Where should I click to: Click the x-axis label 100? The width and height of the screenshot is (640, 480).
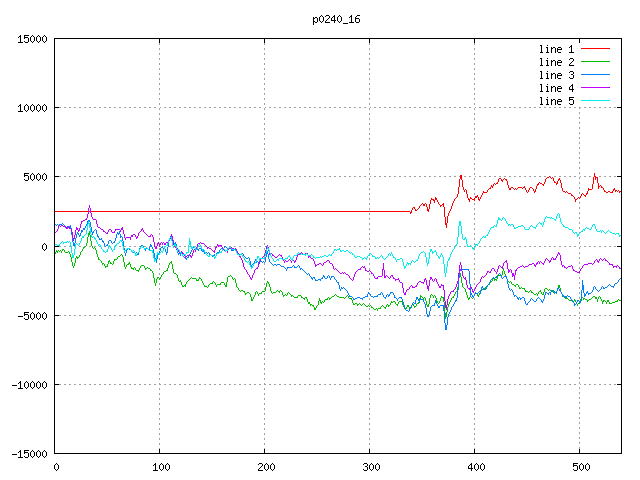tap(161, 467)
